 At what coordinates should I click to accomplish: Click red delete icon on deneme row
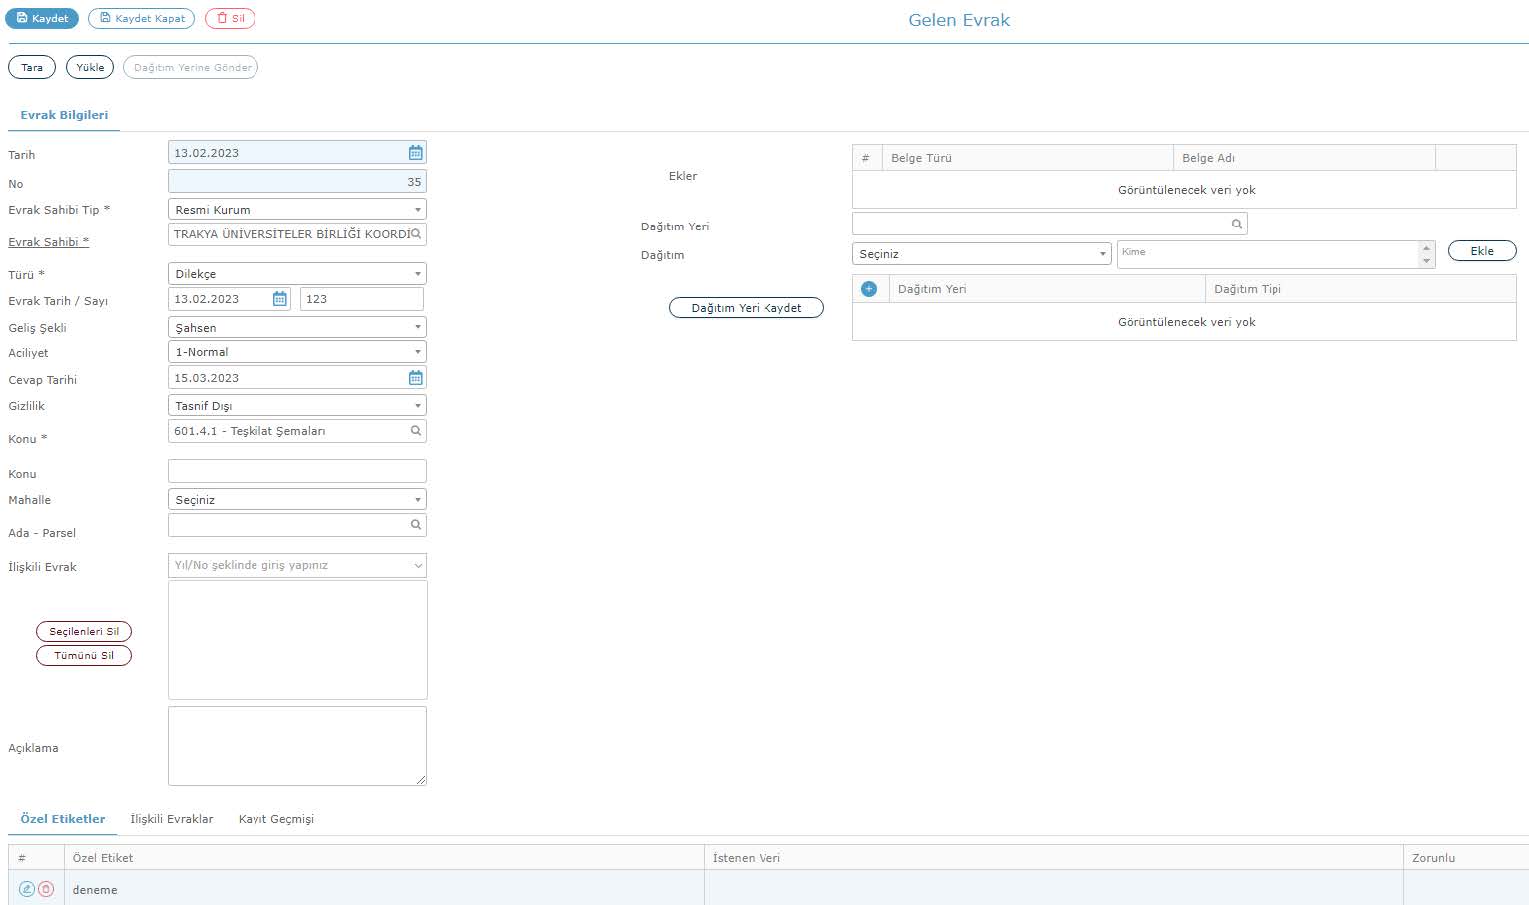[x=46, y=889]
